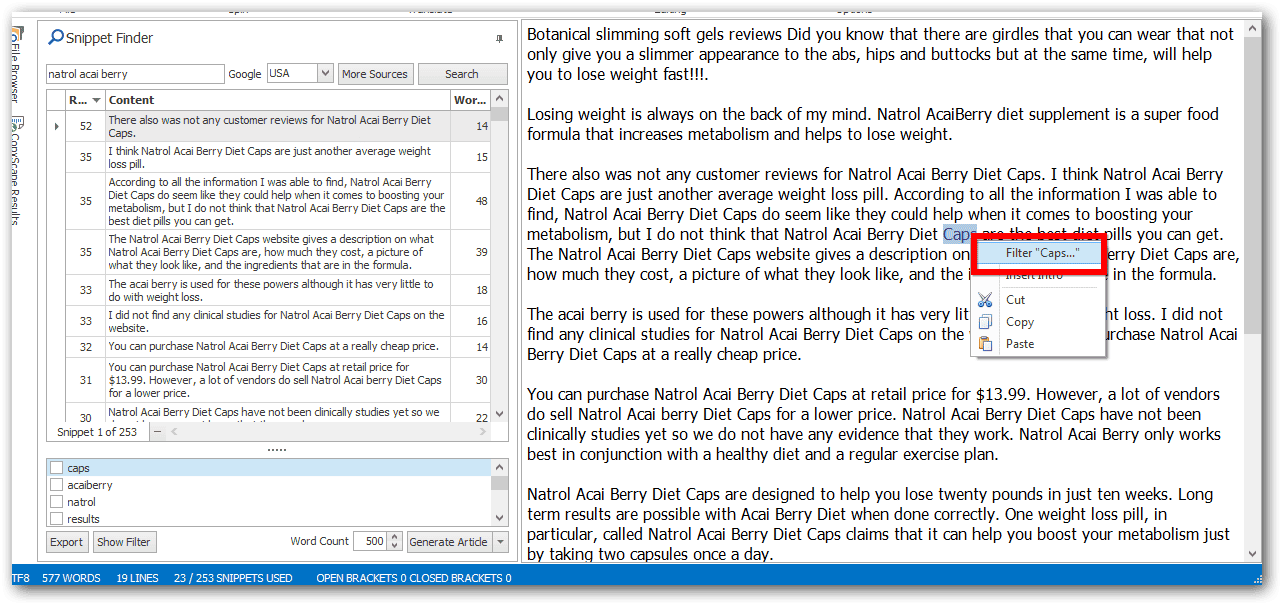Check the 'acaiberry' filter checkbox
This screenshot has height=605, width=1282.
click(x=56, y=485)
